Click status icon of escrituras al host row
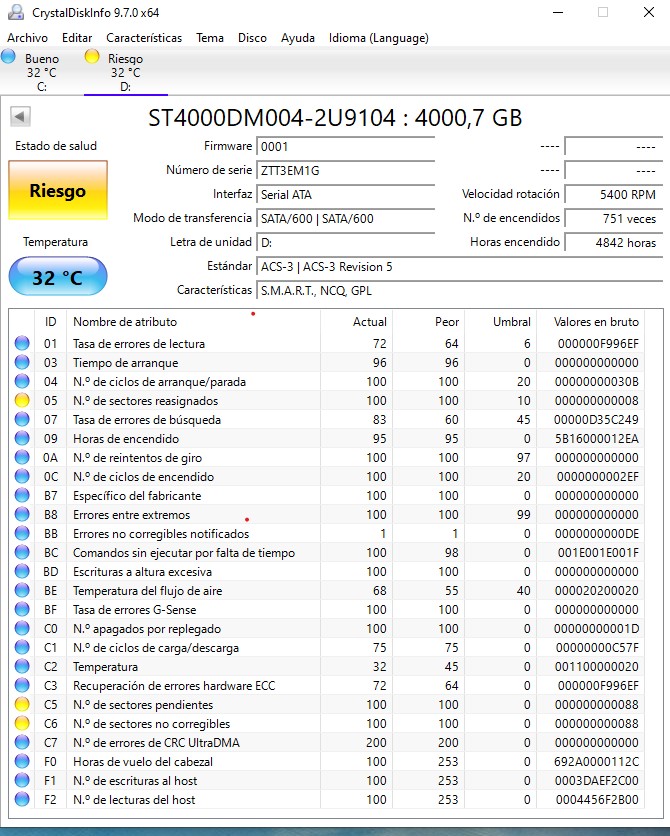670x836 pixels. coord(22,781)
